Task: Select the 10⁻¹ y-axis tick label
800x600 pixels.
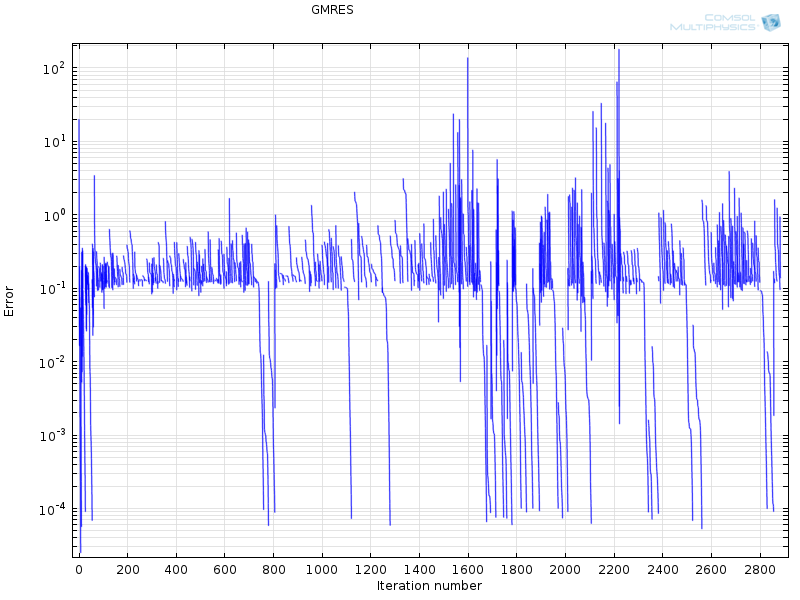Action: [51, 288]
